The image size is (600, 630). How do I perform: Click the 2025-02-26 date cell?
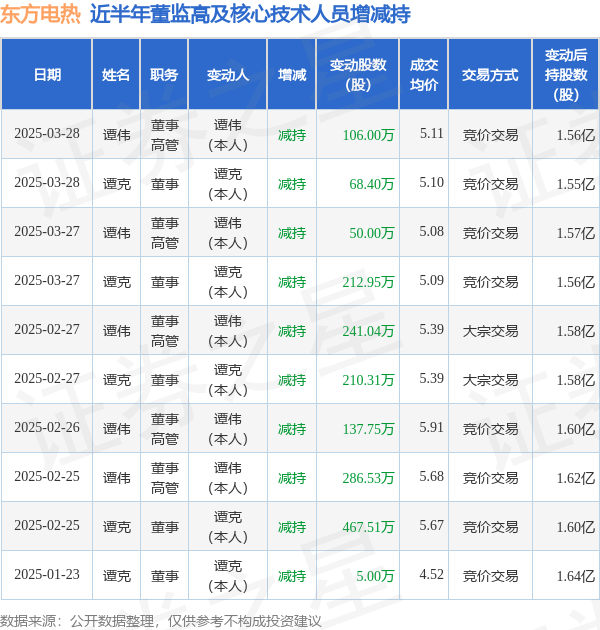click(x=47, y=428)
